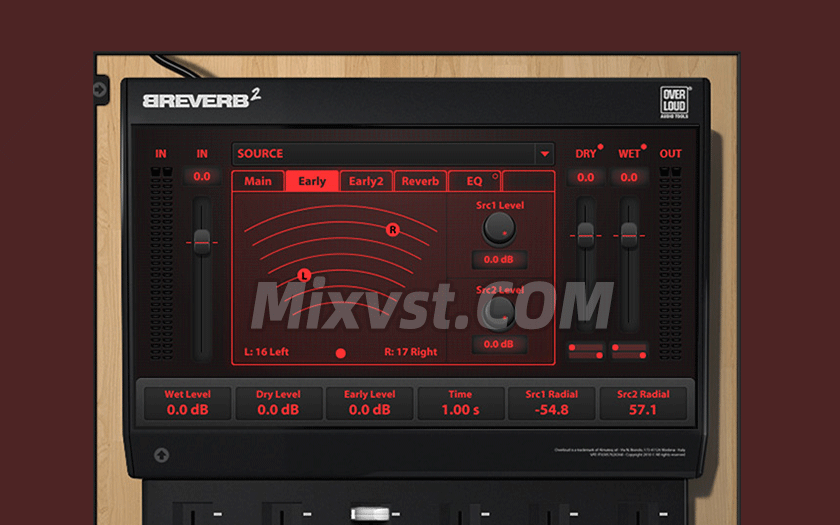
Task: Toggle the red indicator next to DRY
Action: pyautogui.click(x=600, y=147)
